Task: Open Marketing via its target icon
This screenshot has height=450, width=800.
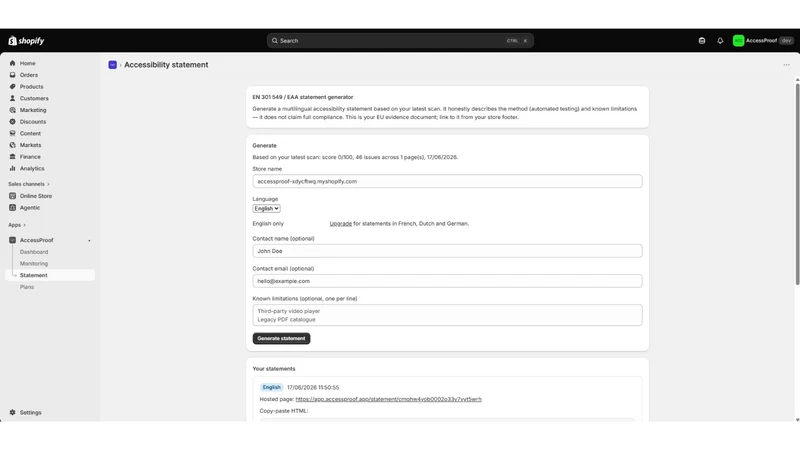Action: [12, 110]
